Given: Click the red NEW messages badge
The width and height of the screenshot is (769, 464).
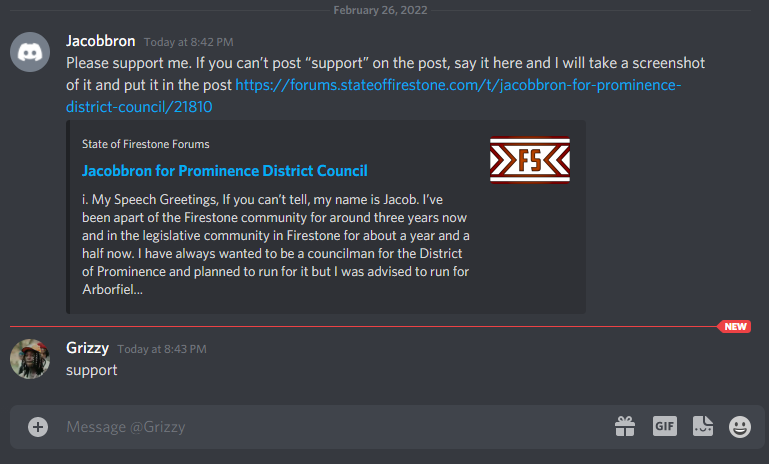Looking at the screenshot, I should click(734, 327).
